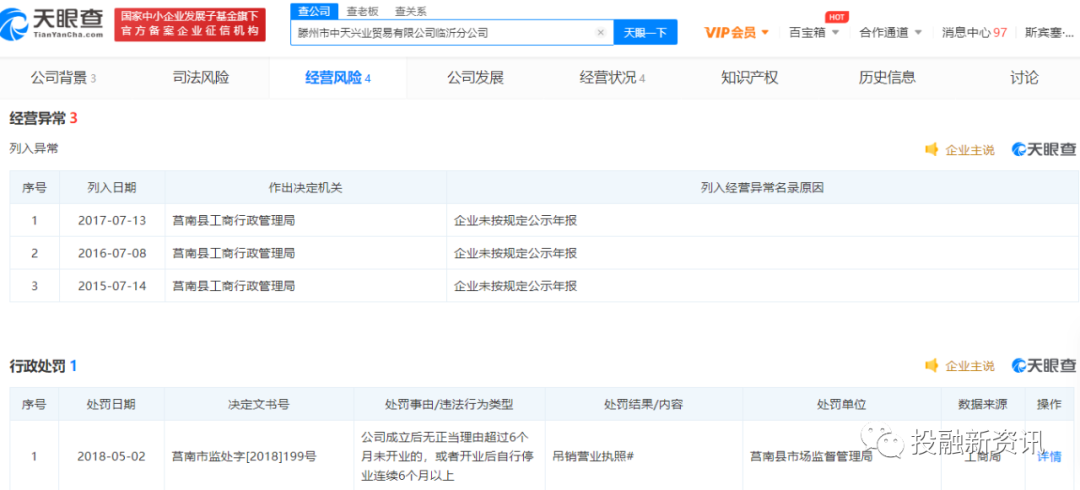Click the 作出决定机关 column header
The height and width of the screenshot is (490, 1080).
(x=306, y=187)
